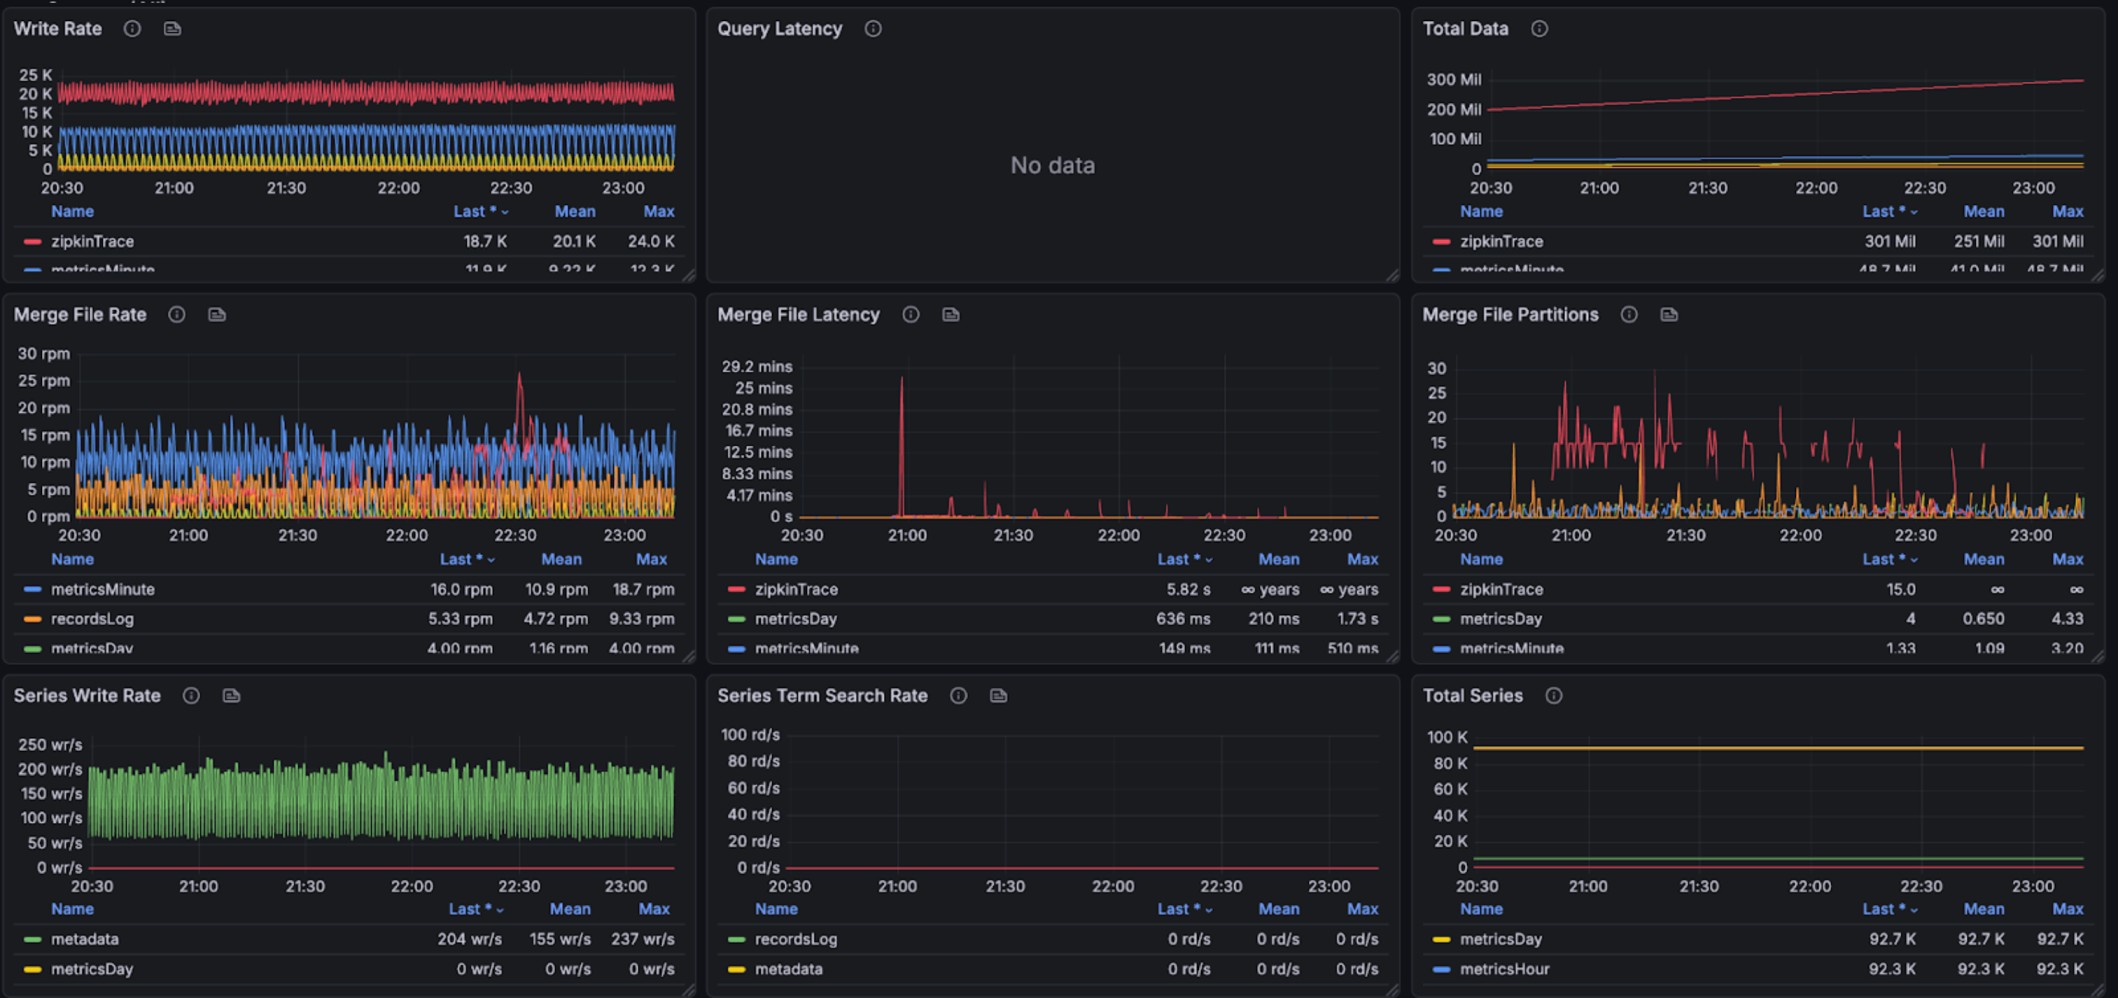Viewport: 2118px width, 998px height.
Task: Sort Merge File Rate legend by Mean header
Action: (x=561, y=560)
